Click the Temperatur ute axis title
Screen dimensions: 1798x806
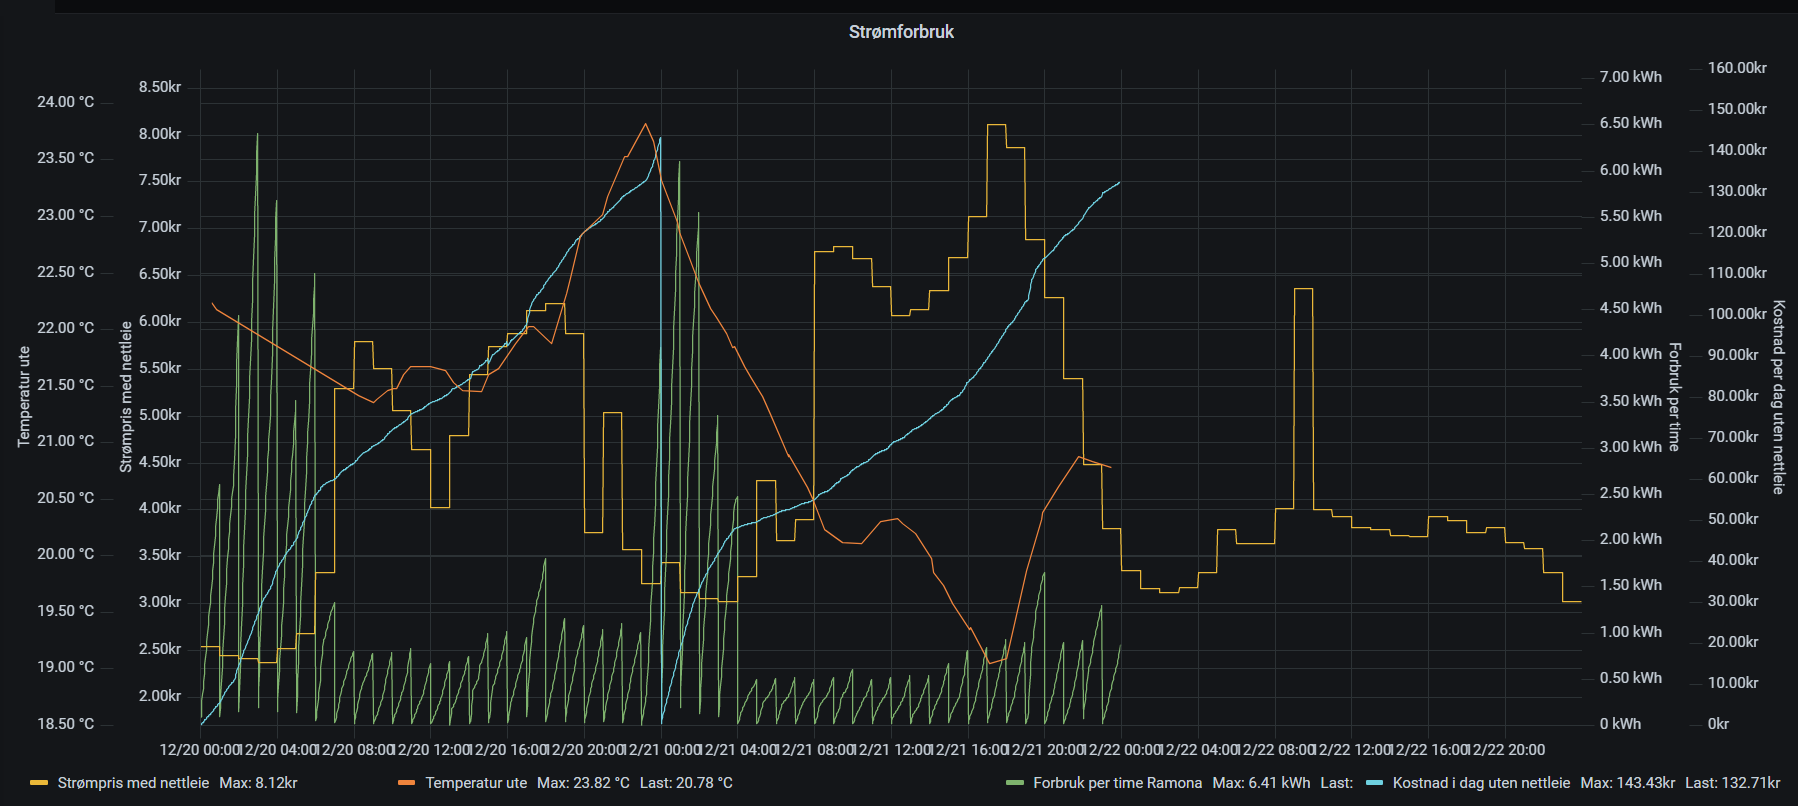point(24,397)
